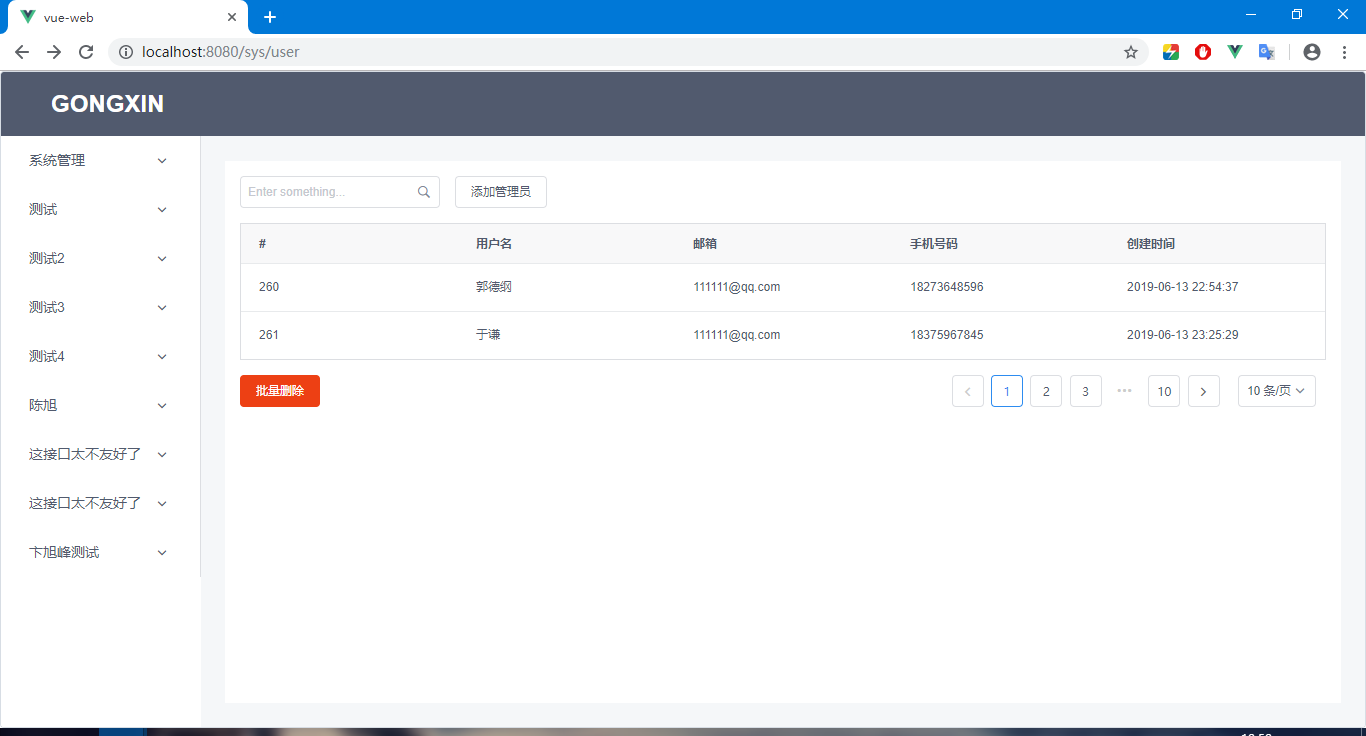Go to page 10
The image size is (1366, 736).
(1164, 391)
